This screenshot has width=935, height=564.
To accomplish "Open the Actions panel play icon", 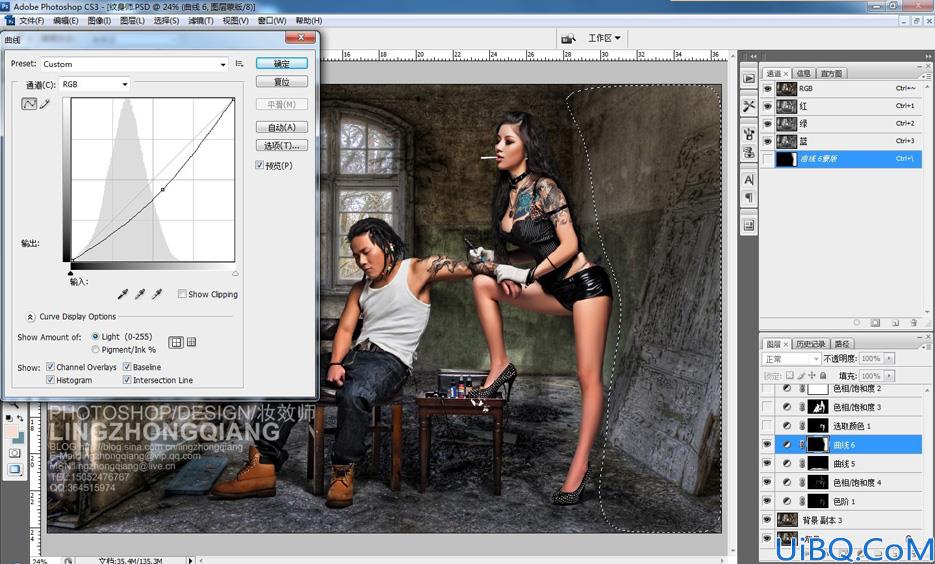I will (749, 78).
